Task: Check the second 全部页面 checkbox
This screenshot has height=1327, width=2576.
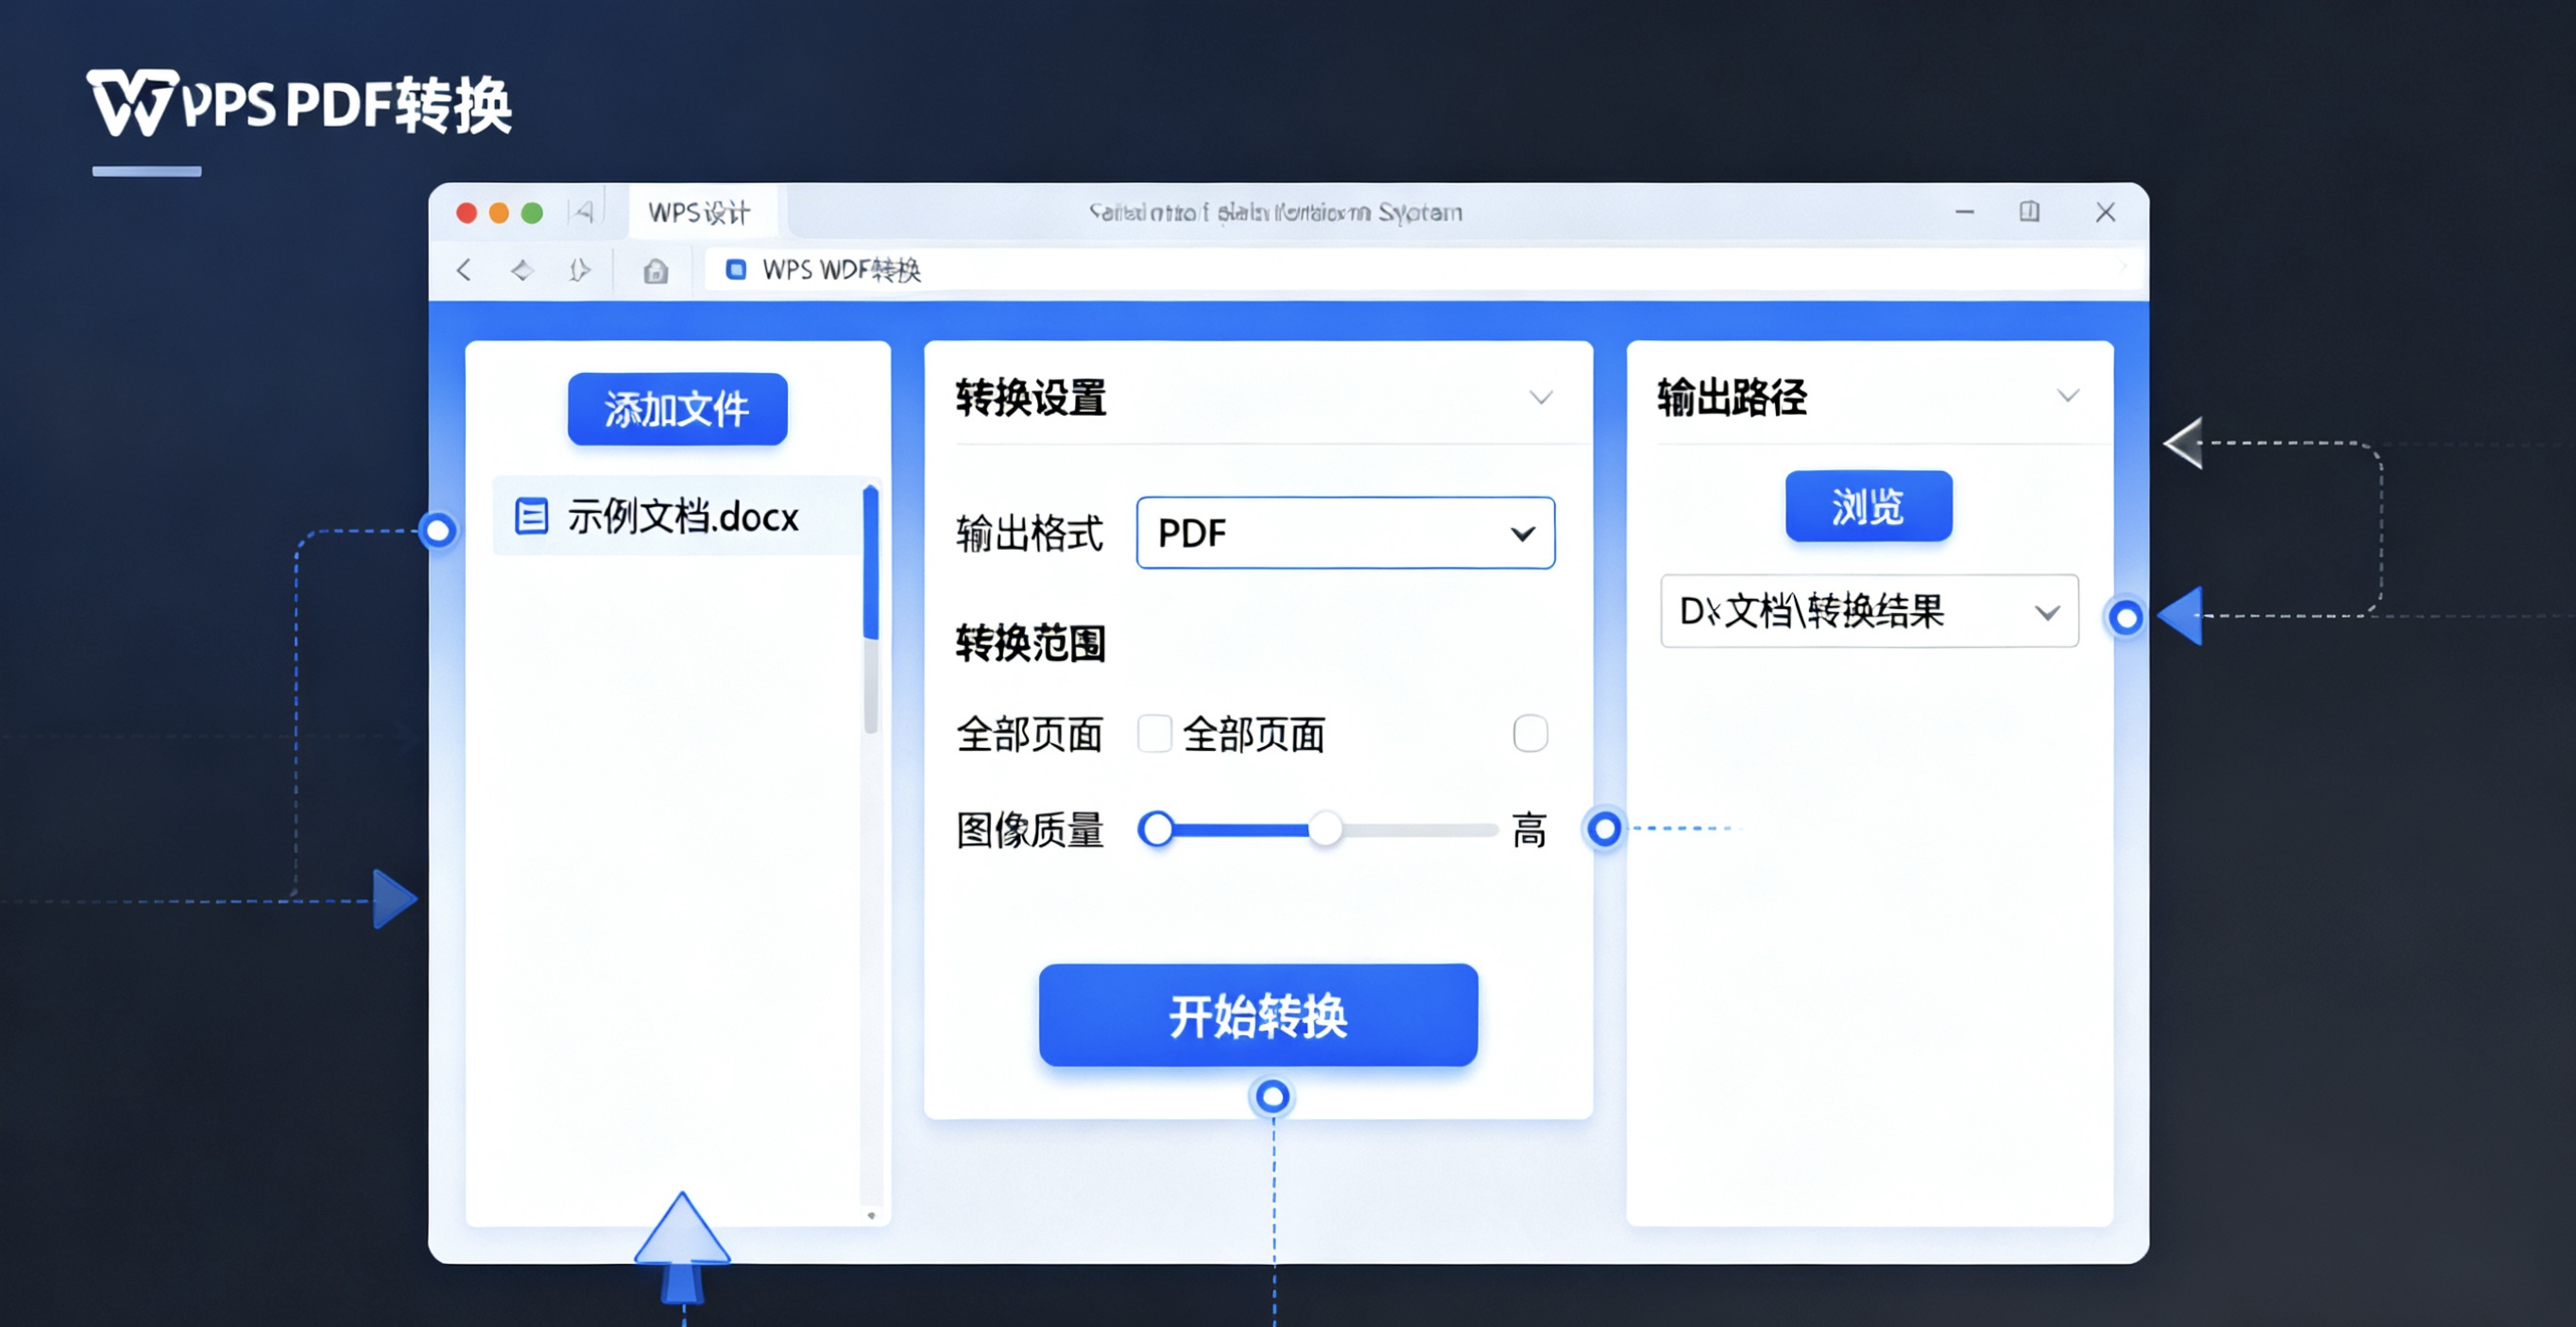Action: point(1530,734)
